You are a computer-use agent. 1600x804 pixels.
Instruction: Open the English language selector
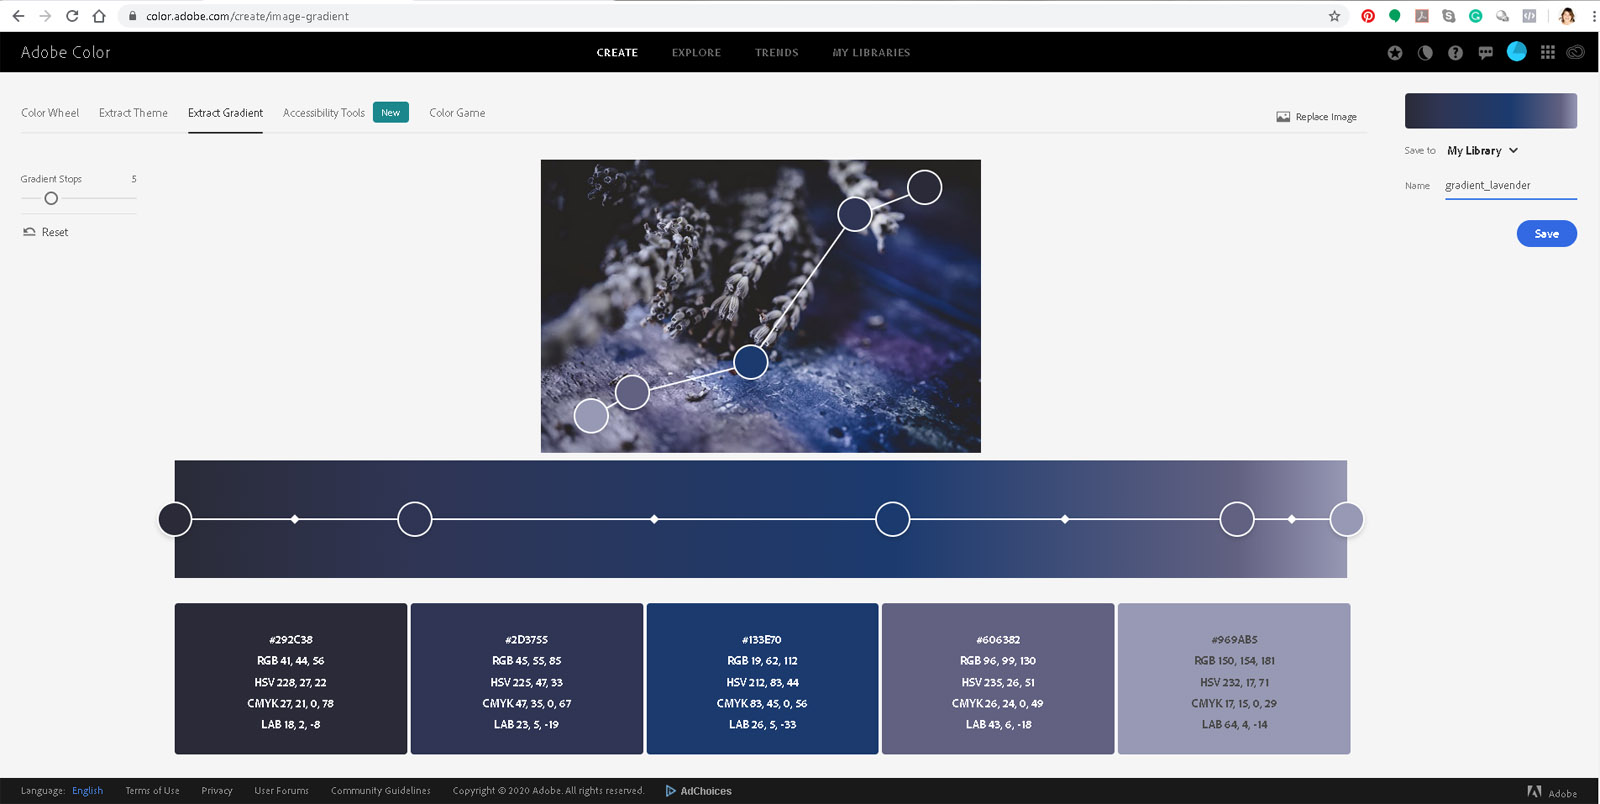(x=87, y=791)
